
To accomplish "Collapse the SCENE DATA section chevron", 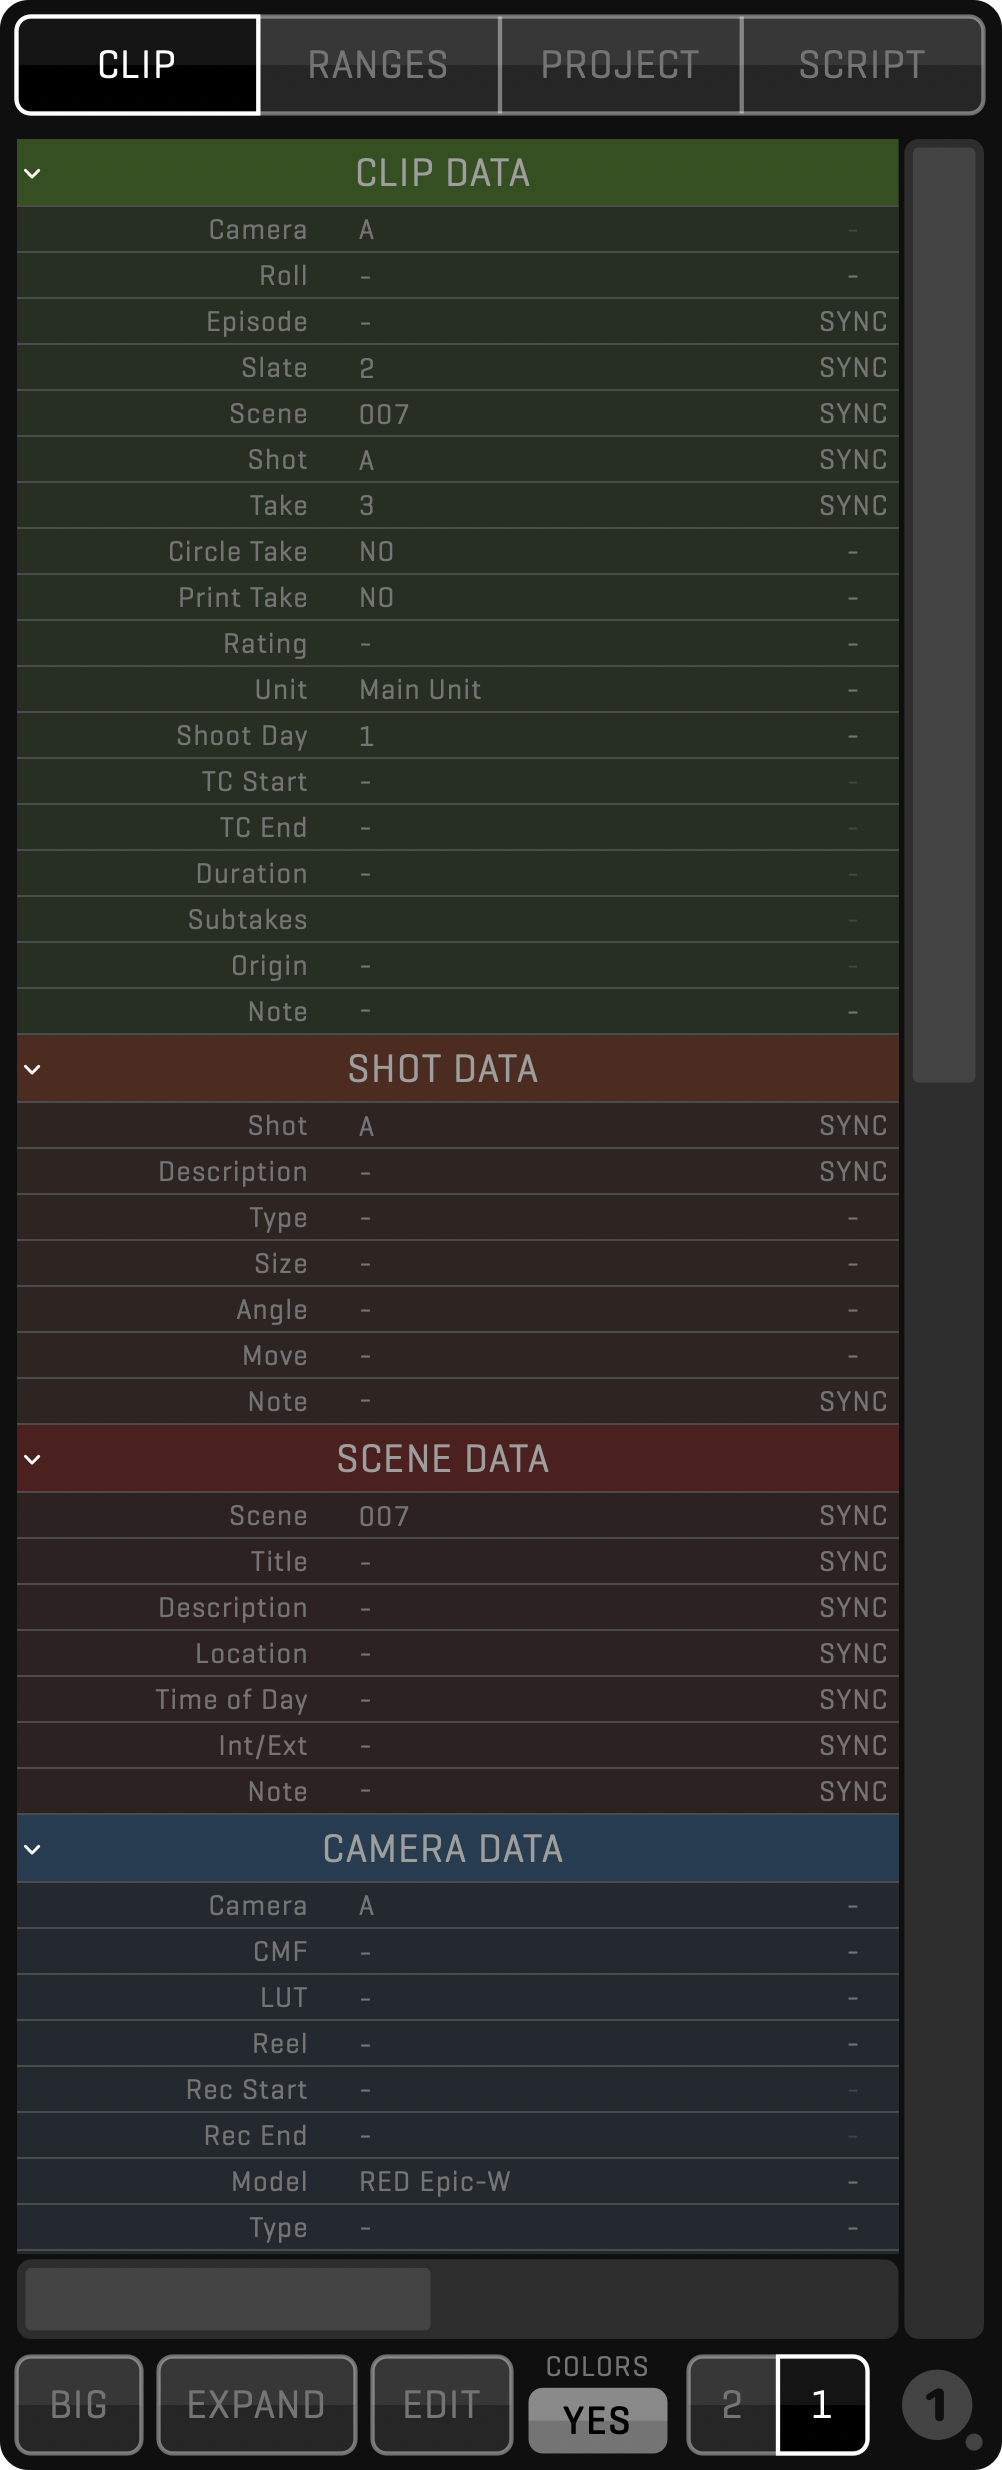I will pos(32,1460).
